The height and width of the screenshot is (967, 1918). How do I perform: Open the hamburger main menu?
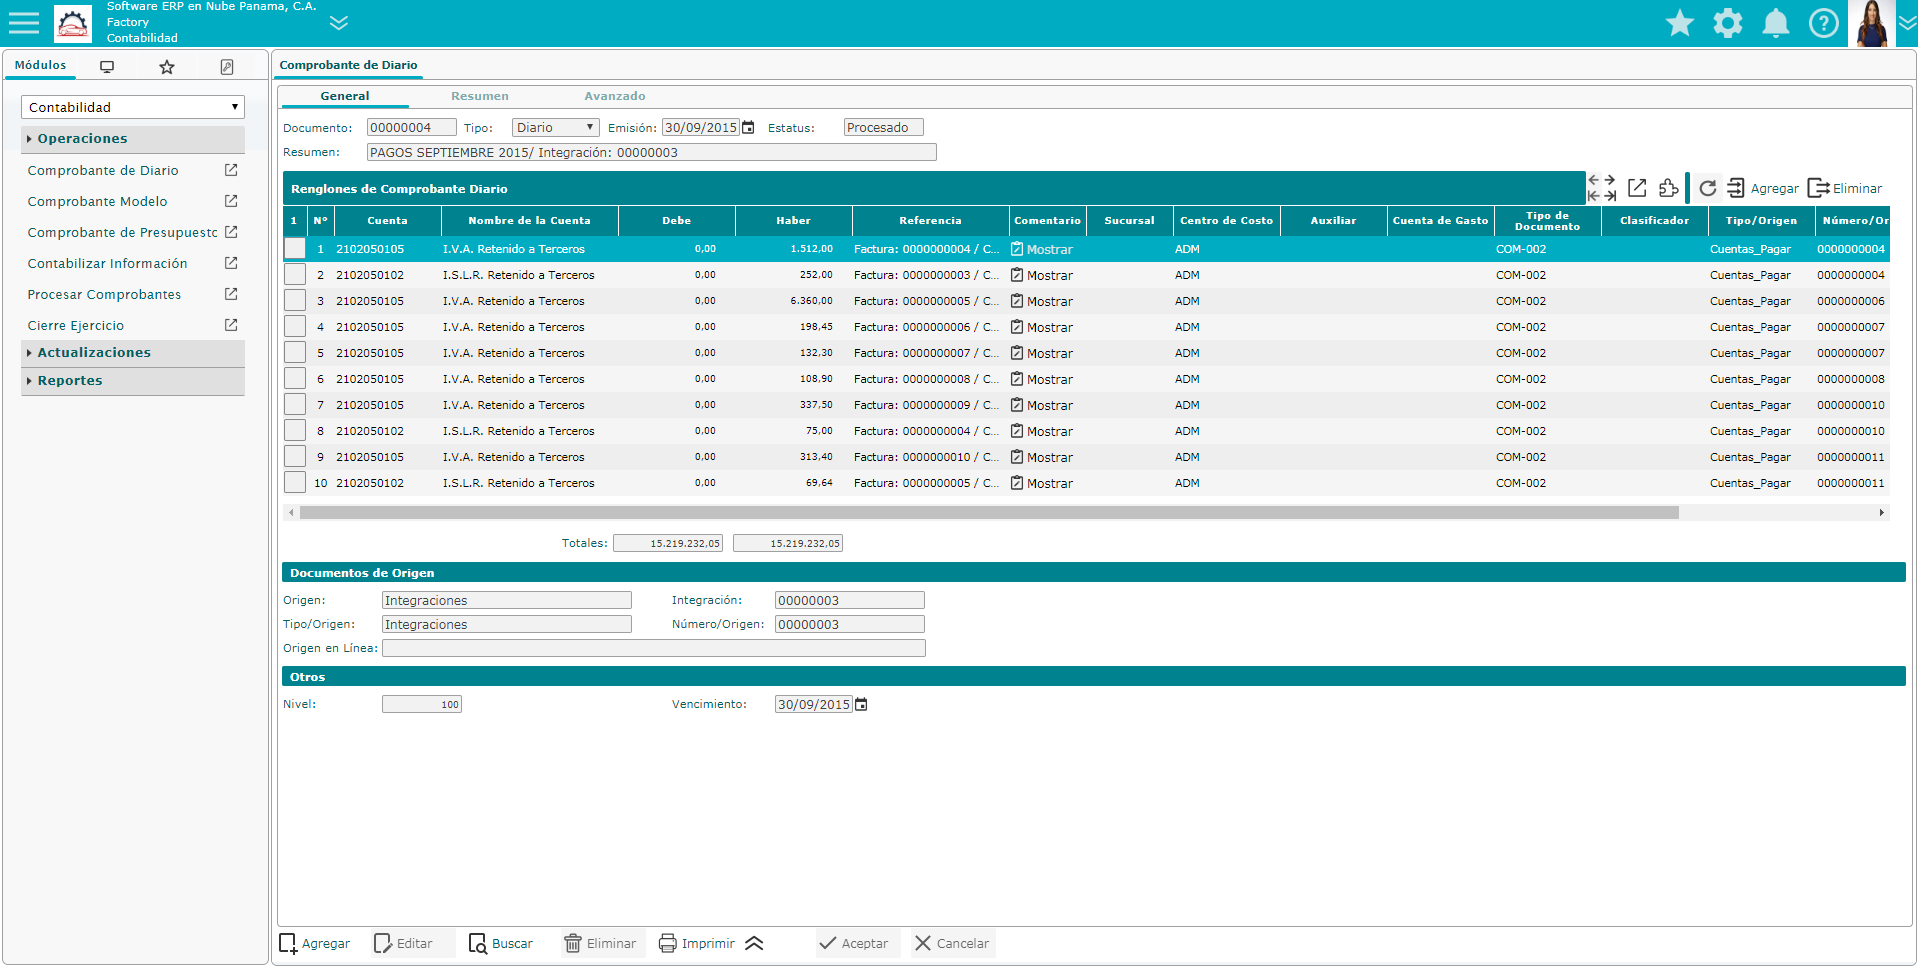24,23
